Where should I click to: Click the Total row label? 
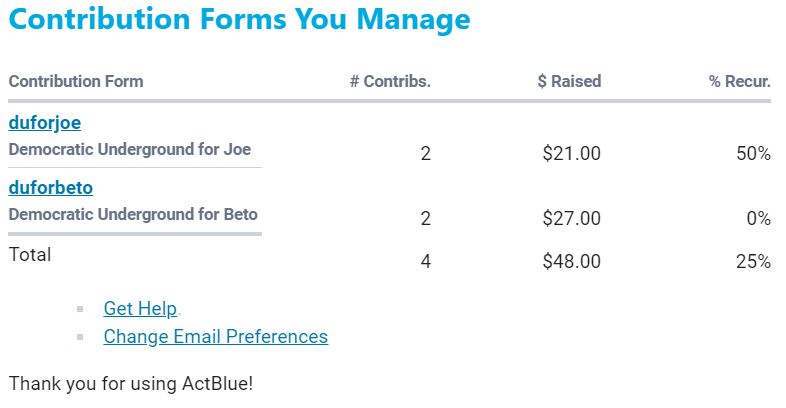point(30,255)
